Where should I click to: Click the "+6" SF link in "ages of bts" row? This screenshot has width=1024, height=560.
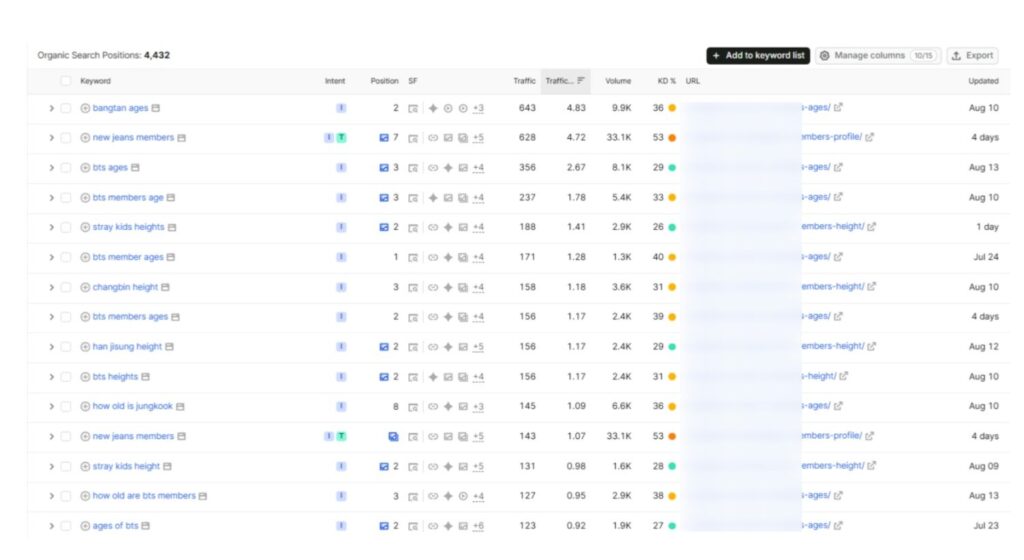(x=478, y=526)
